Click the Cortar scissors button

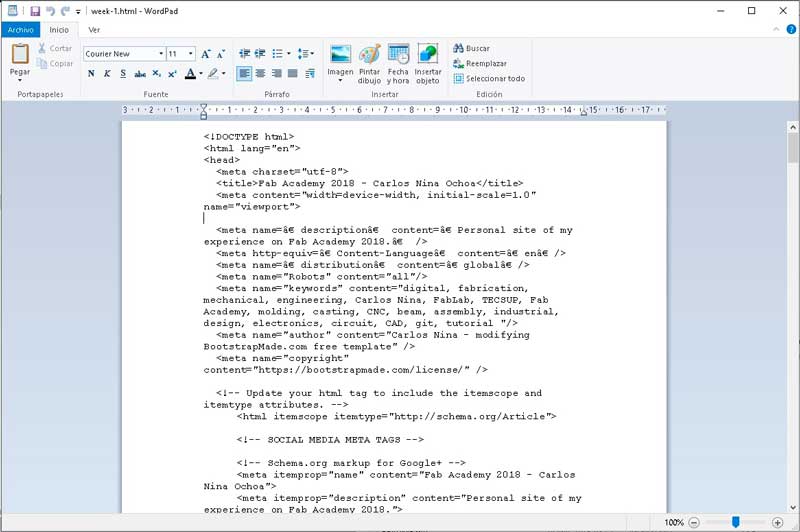click(x=55, y=48)
